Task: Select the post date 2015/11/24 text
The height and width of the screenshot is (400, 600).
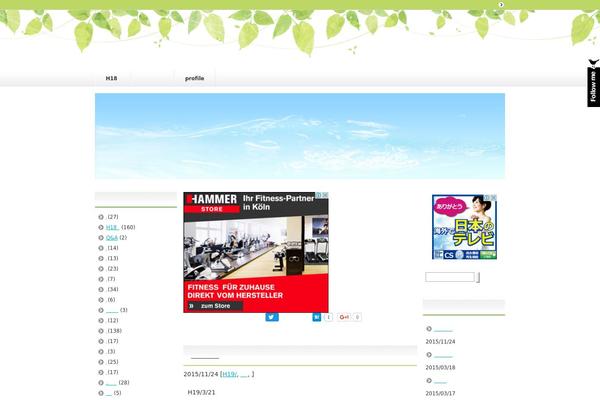Action: tap(201, 374)
